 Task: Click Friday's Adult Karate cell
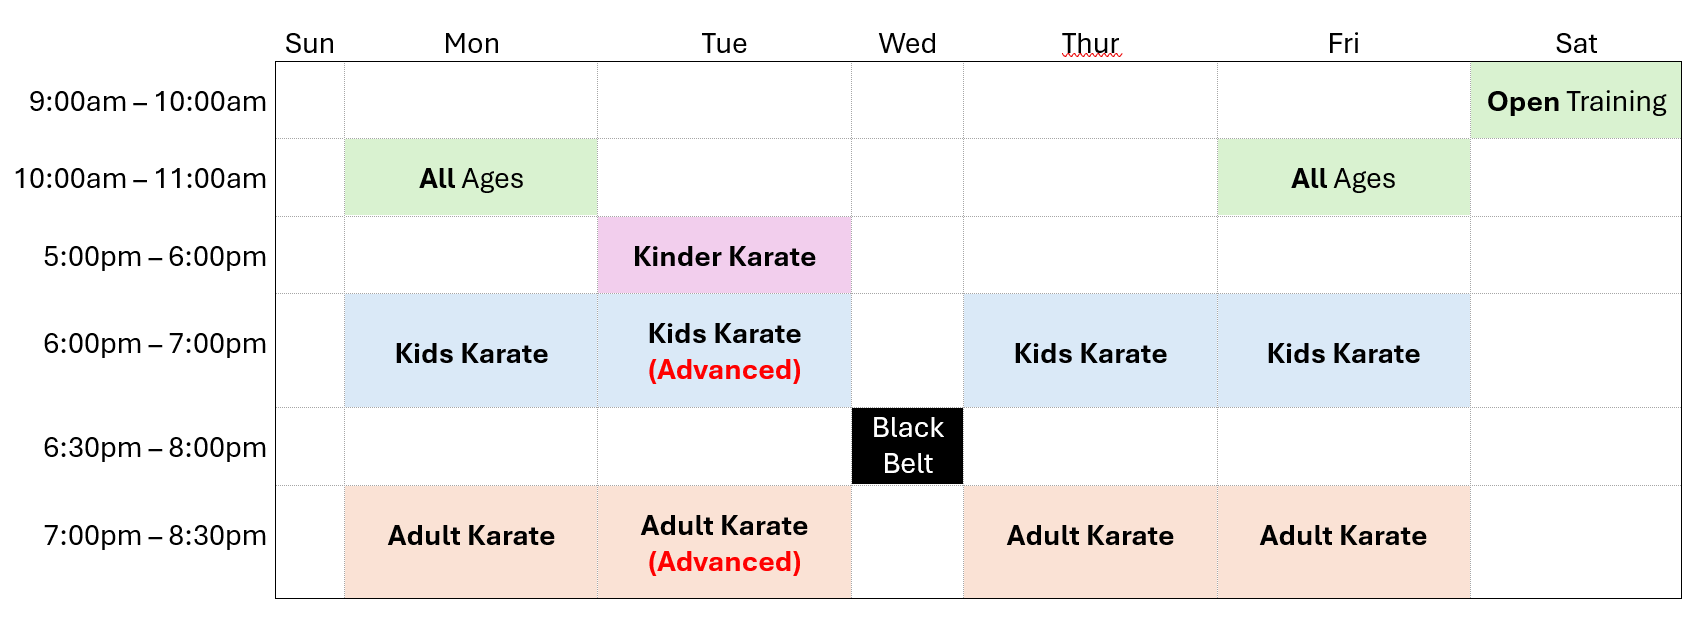(x=1344, y=542)
